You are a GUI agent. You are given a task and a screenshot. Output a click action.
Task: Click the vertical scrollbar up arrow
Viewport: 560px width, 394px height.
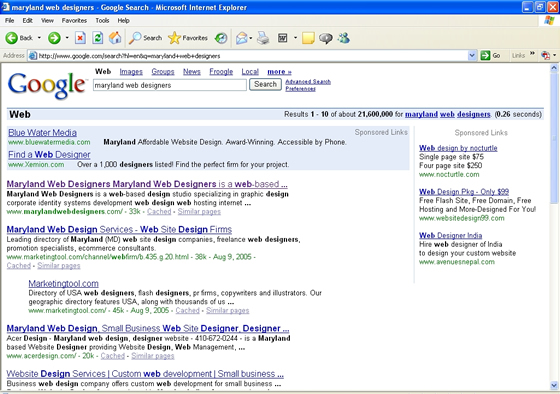[554, 68]
